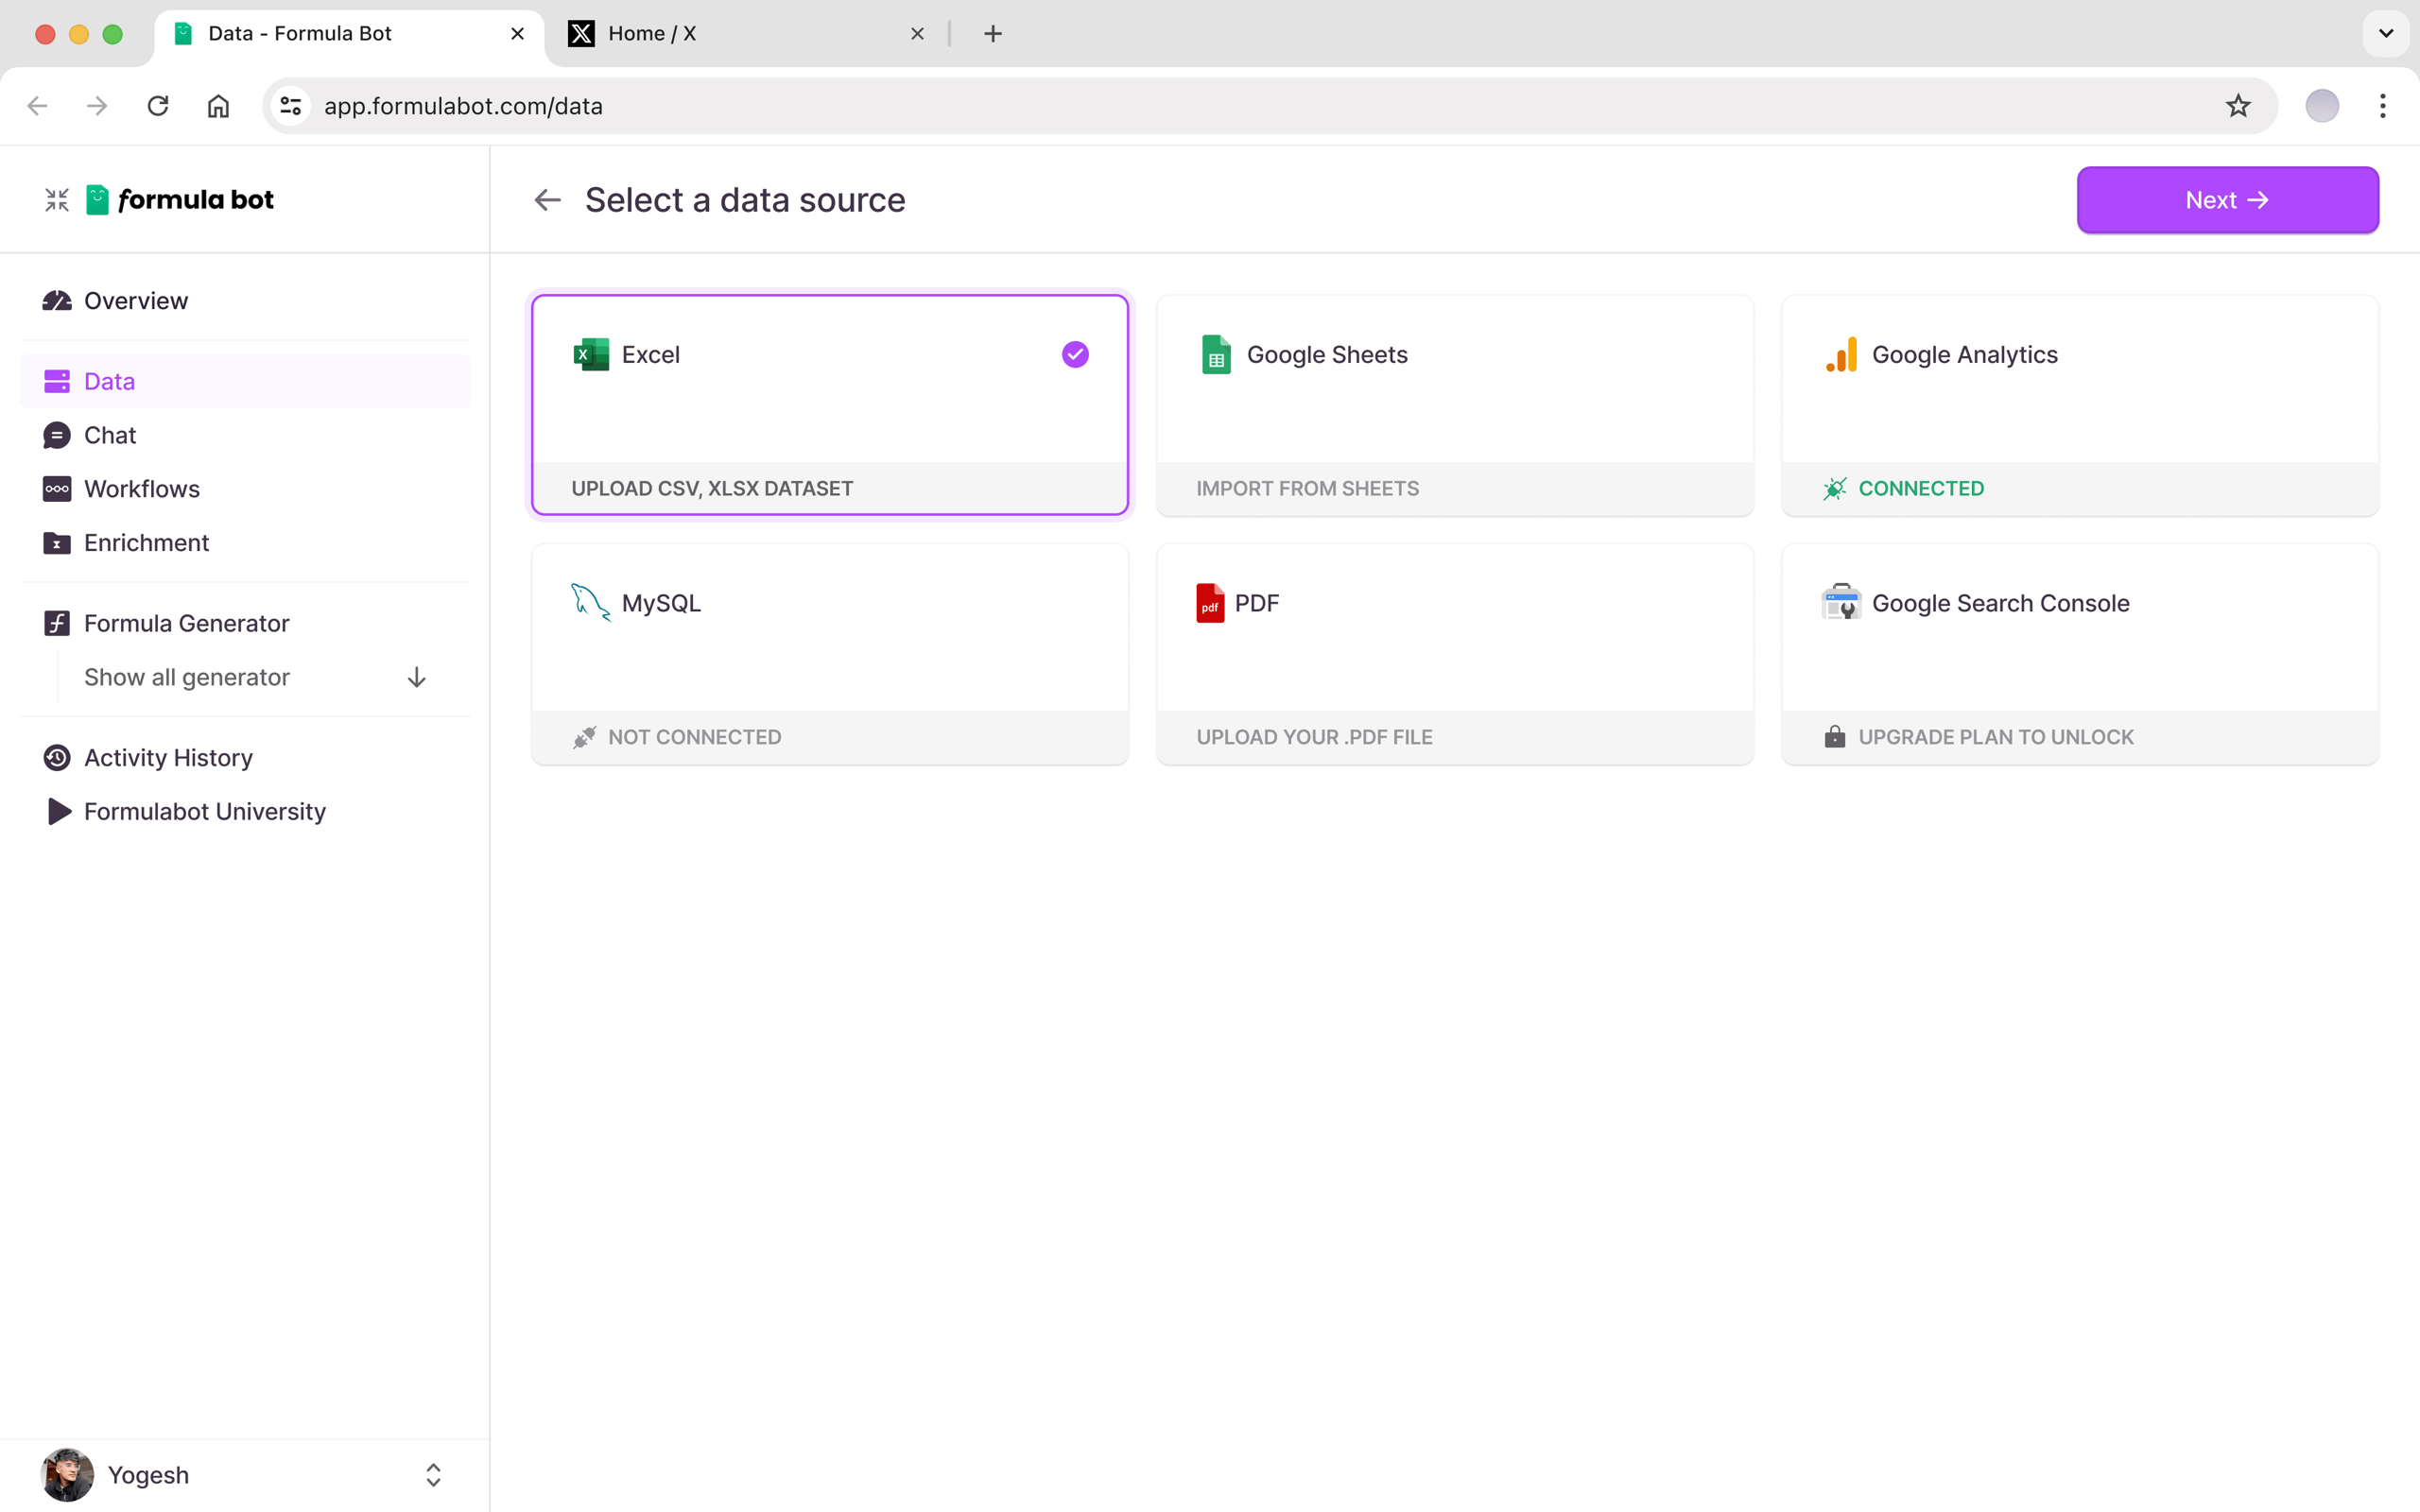Toggle the Excel selected checkmark

(x=1075, y=354)
